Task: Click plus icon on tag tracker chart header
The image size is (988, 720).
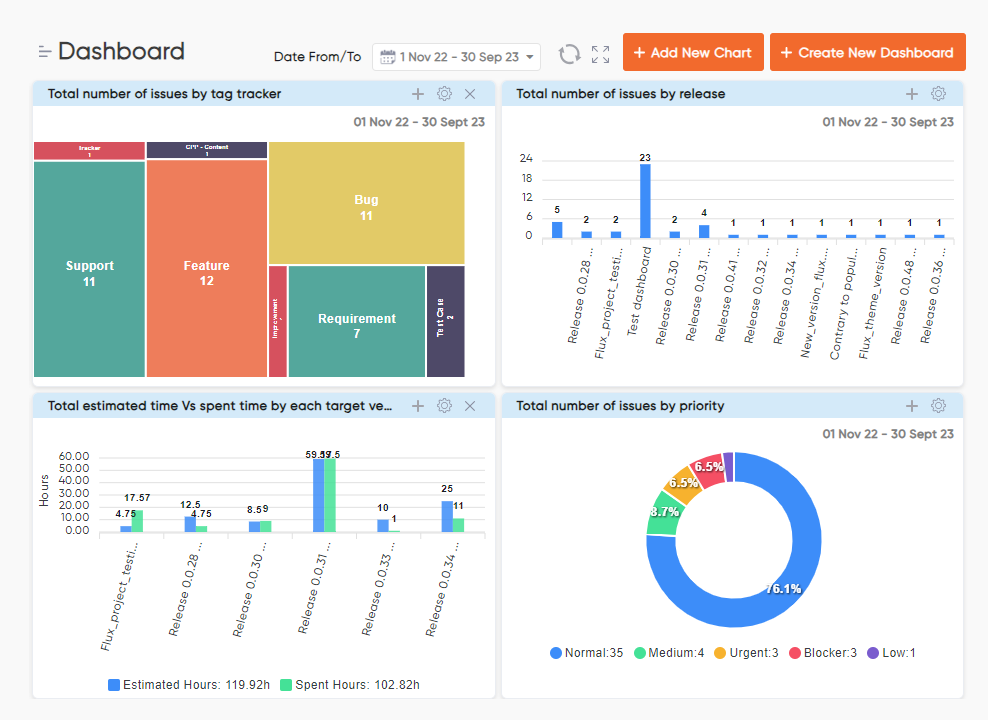Action: point(418,94)
